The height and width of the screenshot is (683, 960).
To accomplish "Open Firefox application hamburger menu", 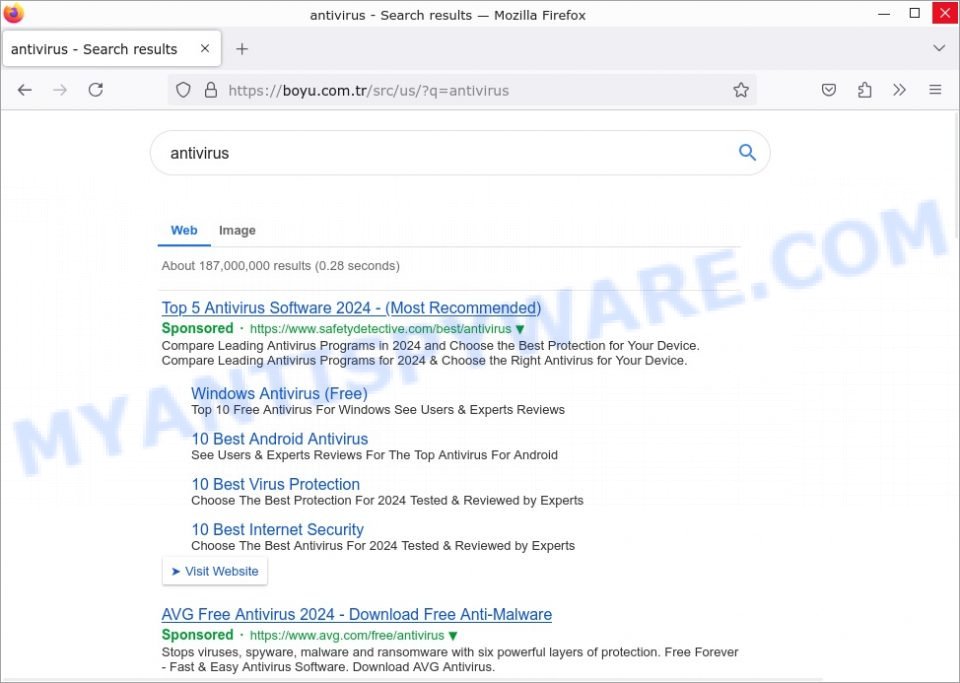I will point(935,91).
